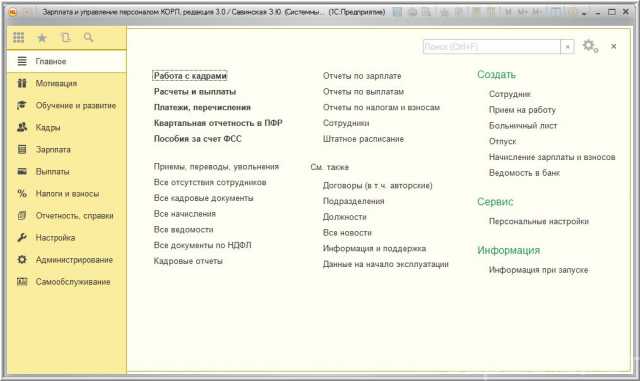
Task: Click the M- button in title bar
Action: (x=537, y=12)
